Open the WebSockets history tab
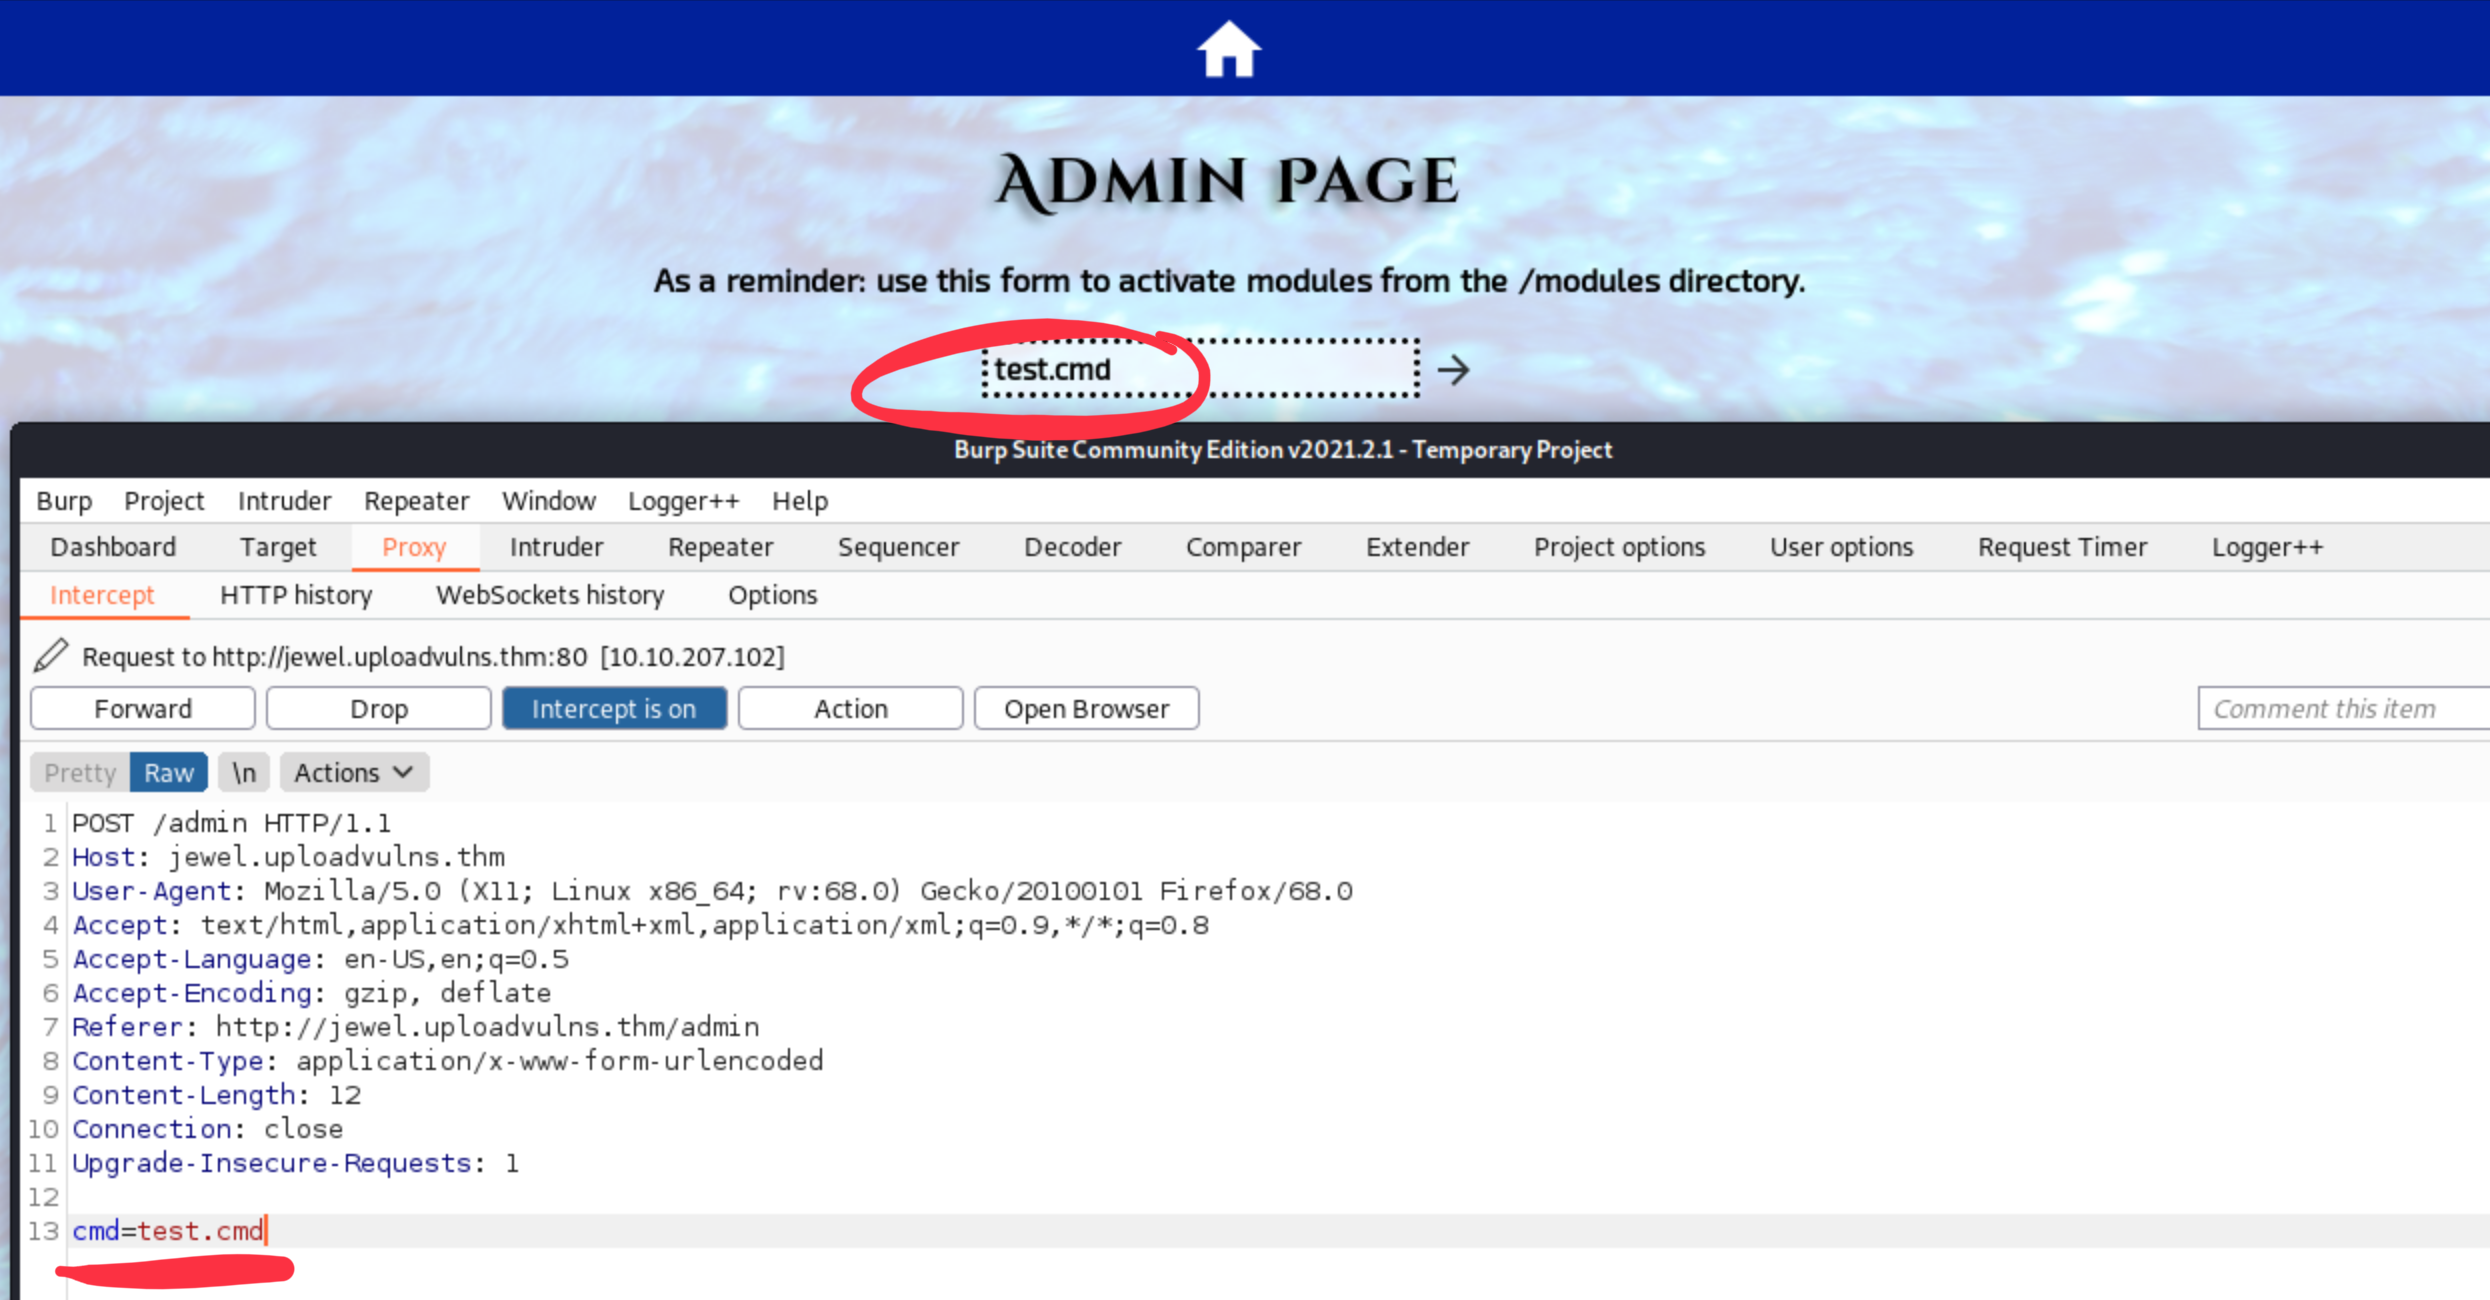The width and height of the screenshot is (2490, 1300). 549,595
